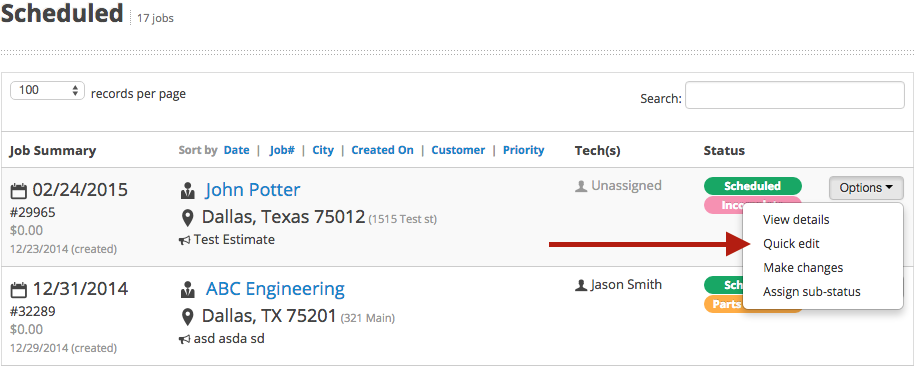Click location pin beside Dallas, Texas 75012
This screenshot has width=916, height=366.
(x=188, y=218)
